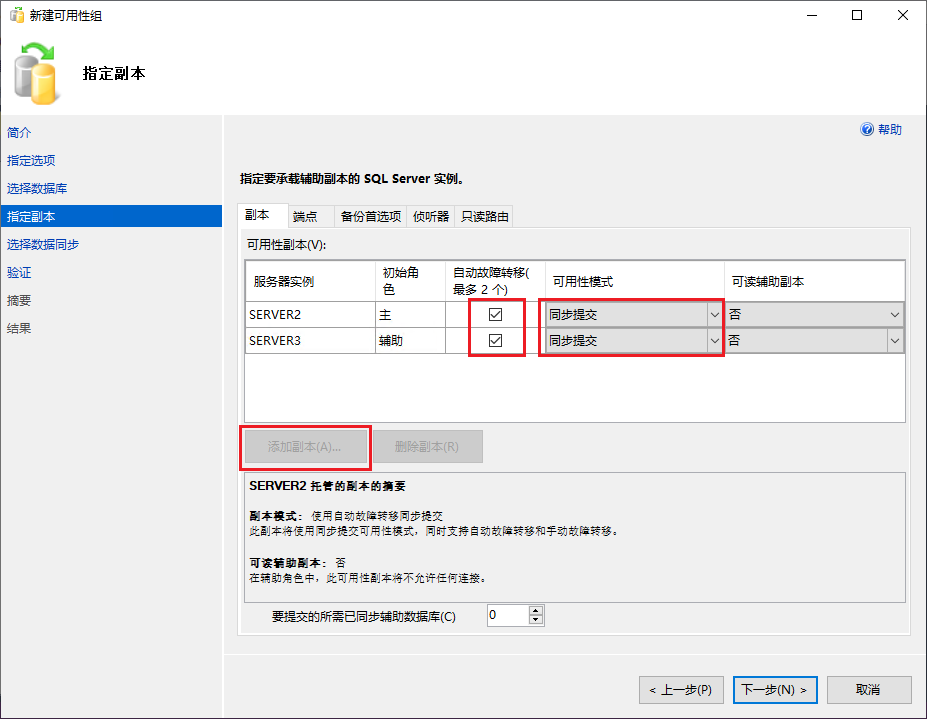This screenshot has height=719, width=927.
Task: Click the 主 initial role cell
Action: click(410, 315)
